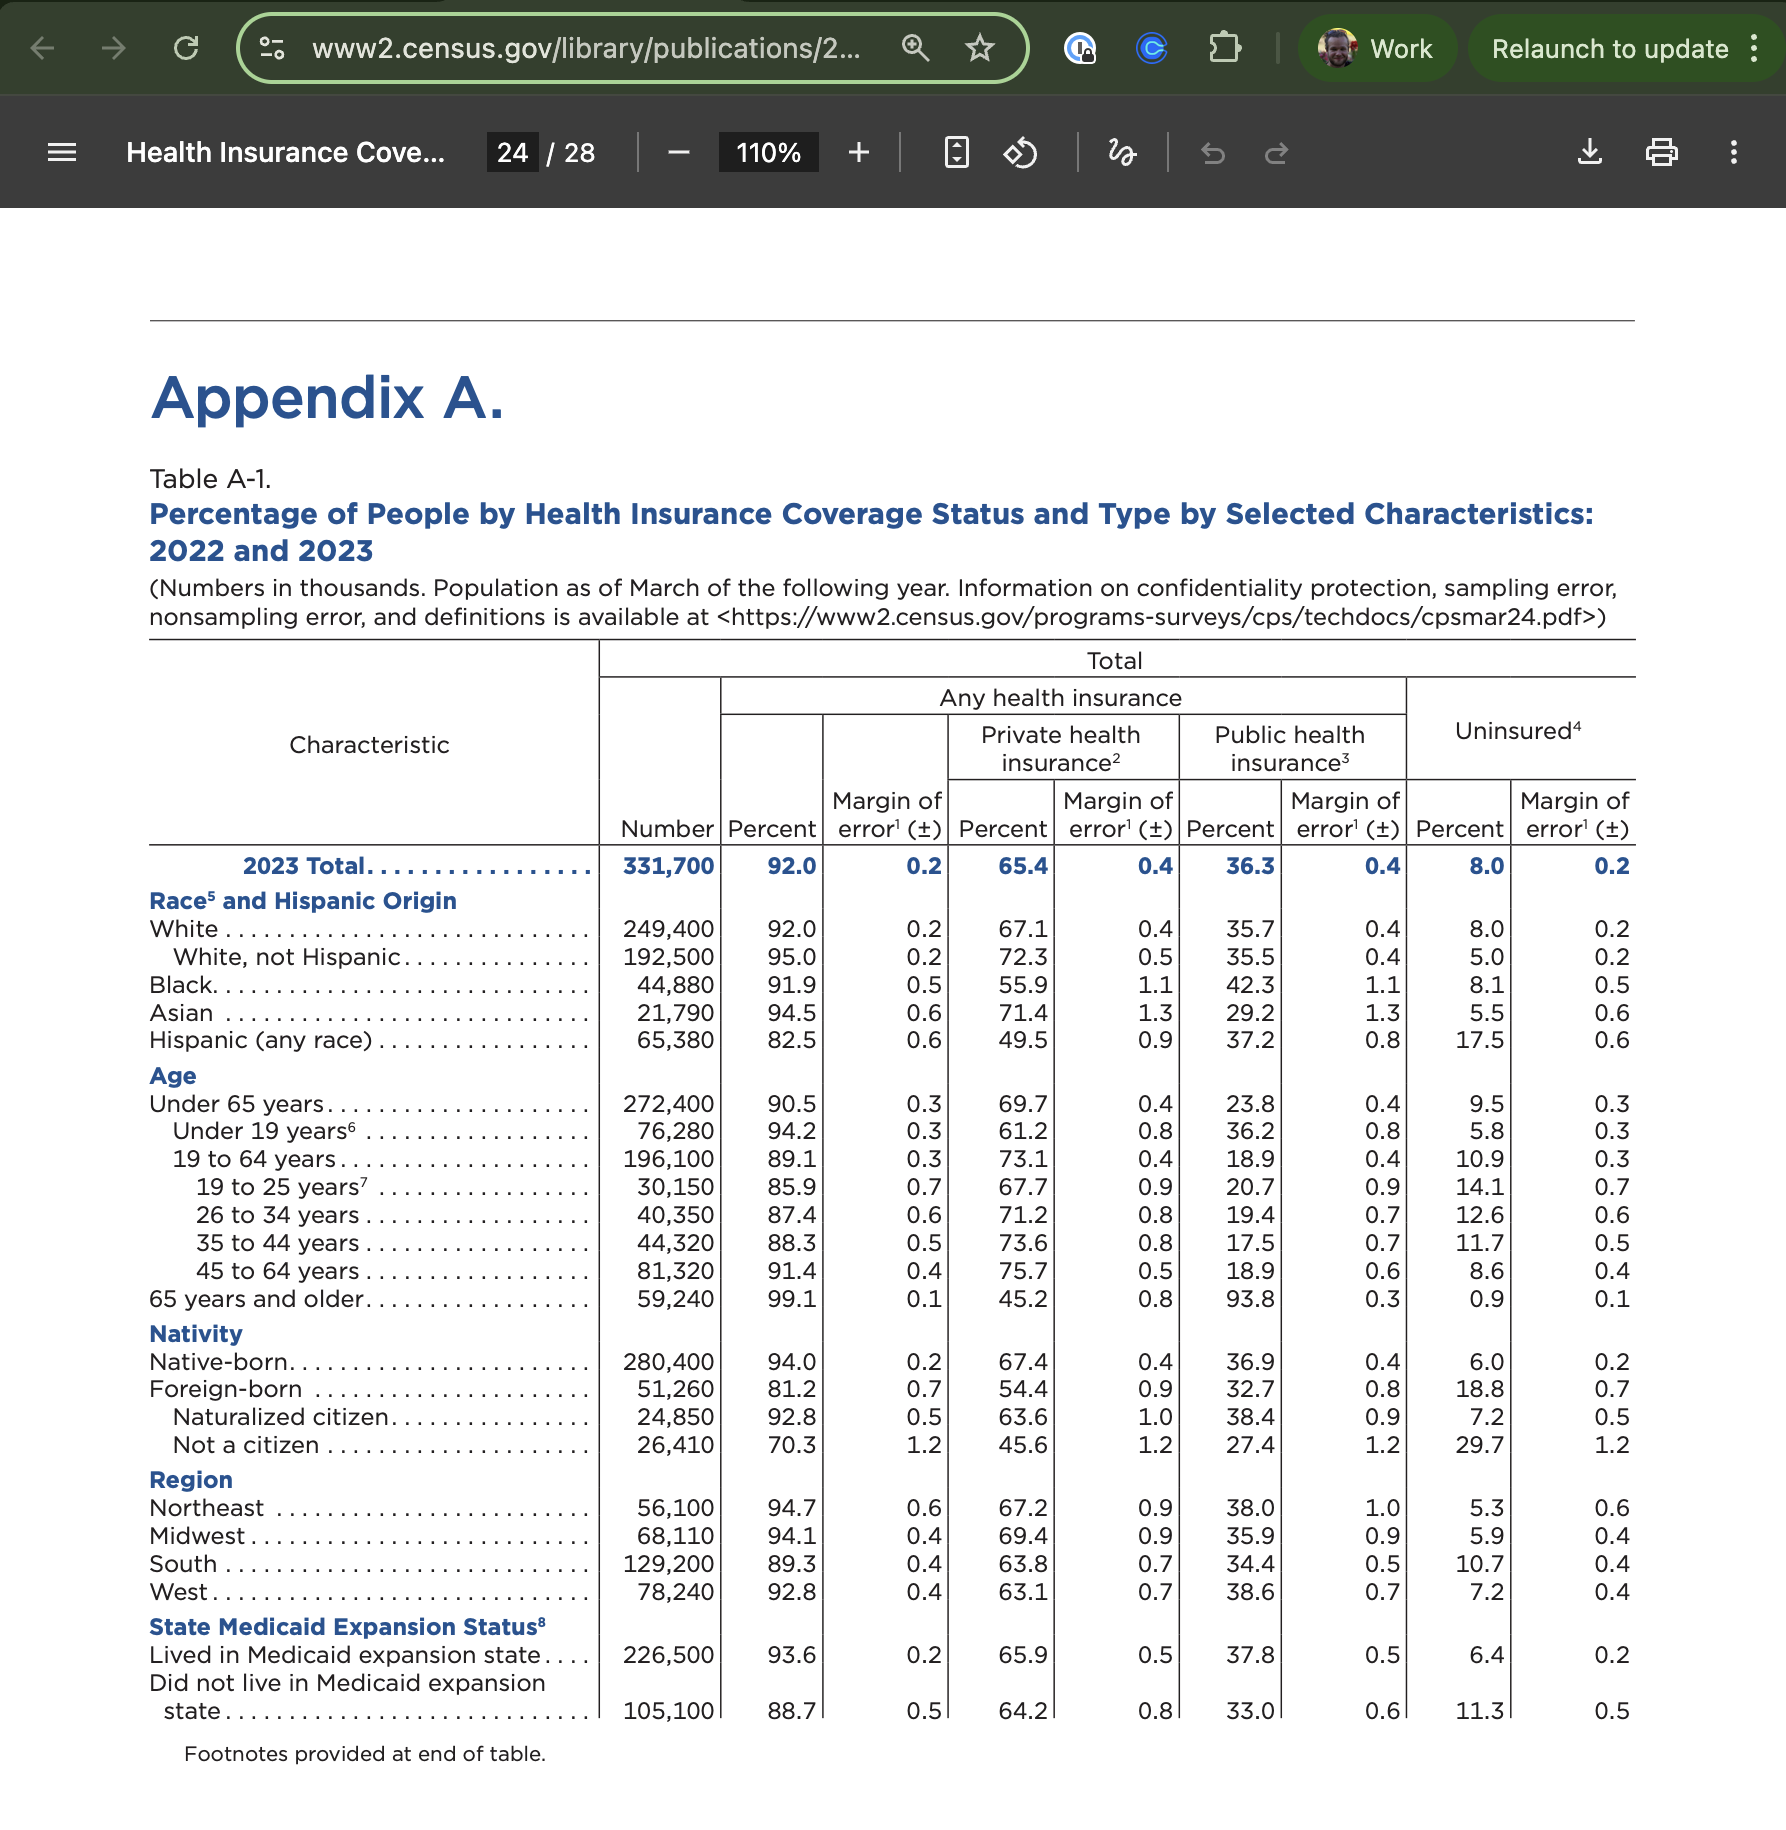The width and height of the screenshot is (1786, 1830).
Task: Click Race and Hispanic Origin section heading
Action: (303, 901)
